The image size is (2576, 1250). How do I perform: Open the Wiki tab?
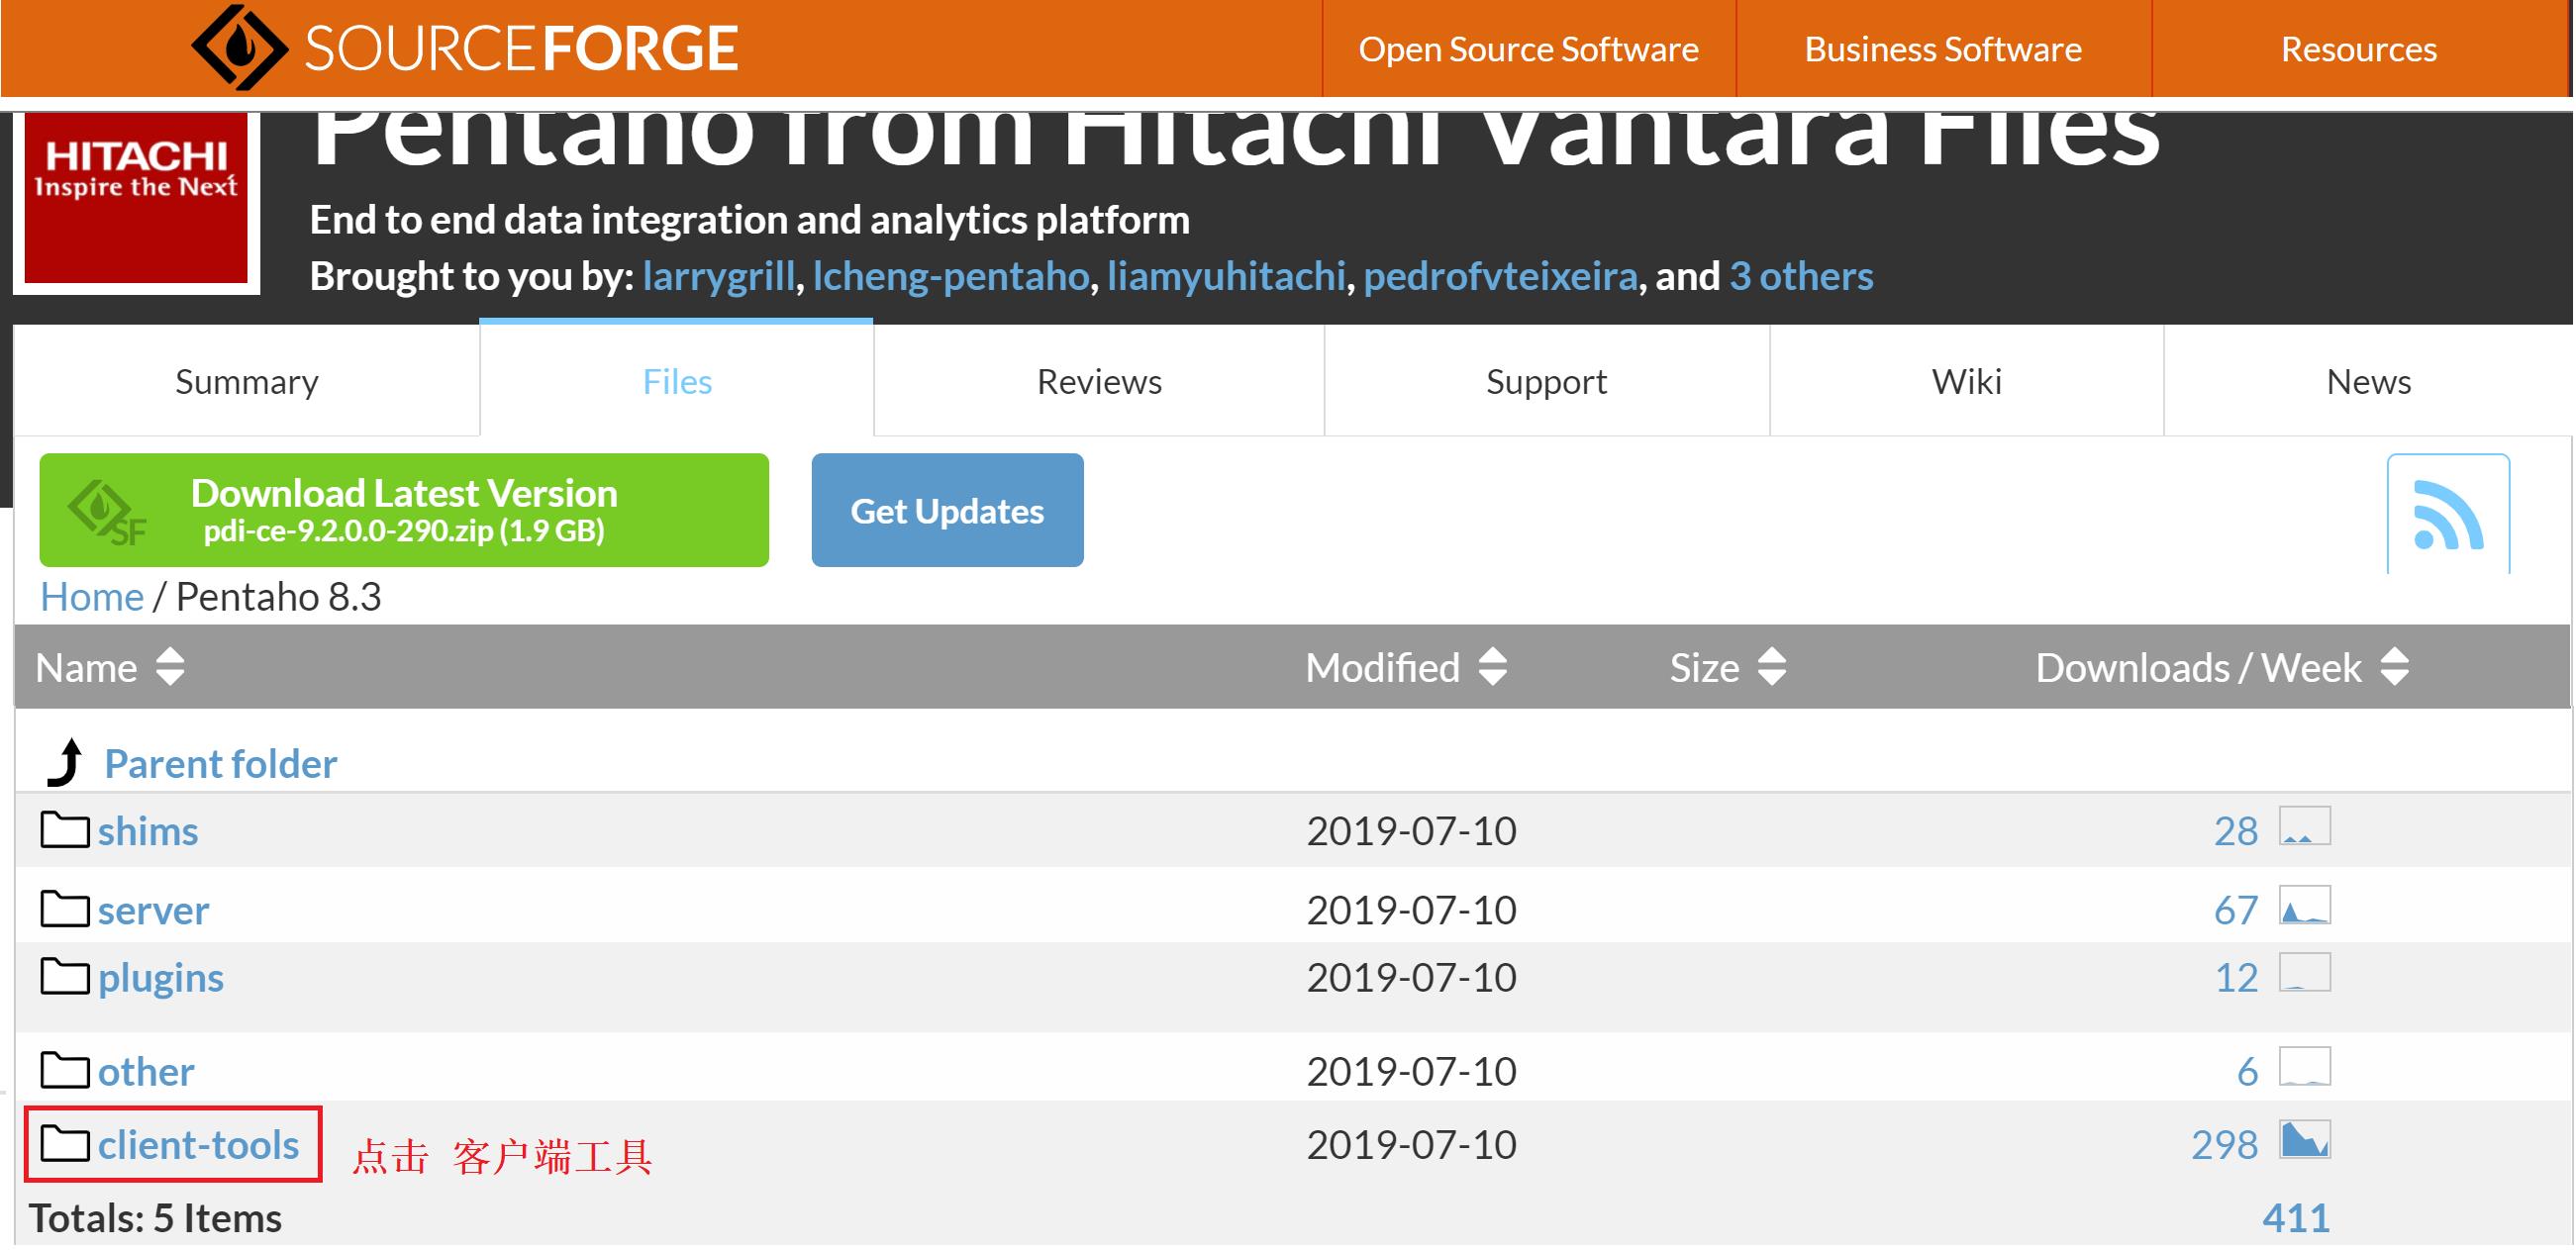coord(1966,381)
